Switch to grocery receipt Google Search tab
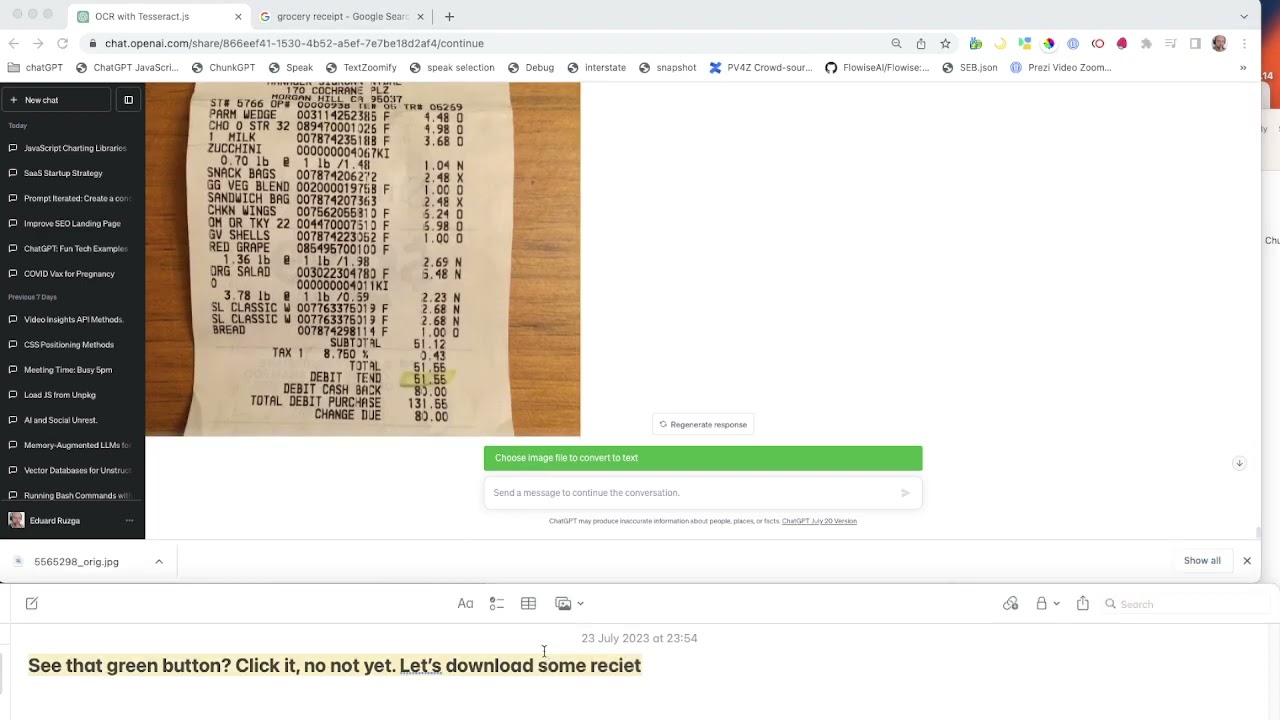This screenshot has width=1280, height=720. point(342,17)
